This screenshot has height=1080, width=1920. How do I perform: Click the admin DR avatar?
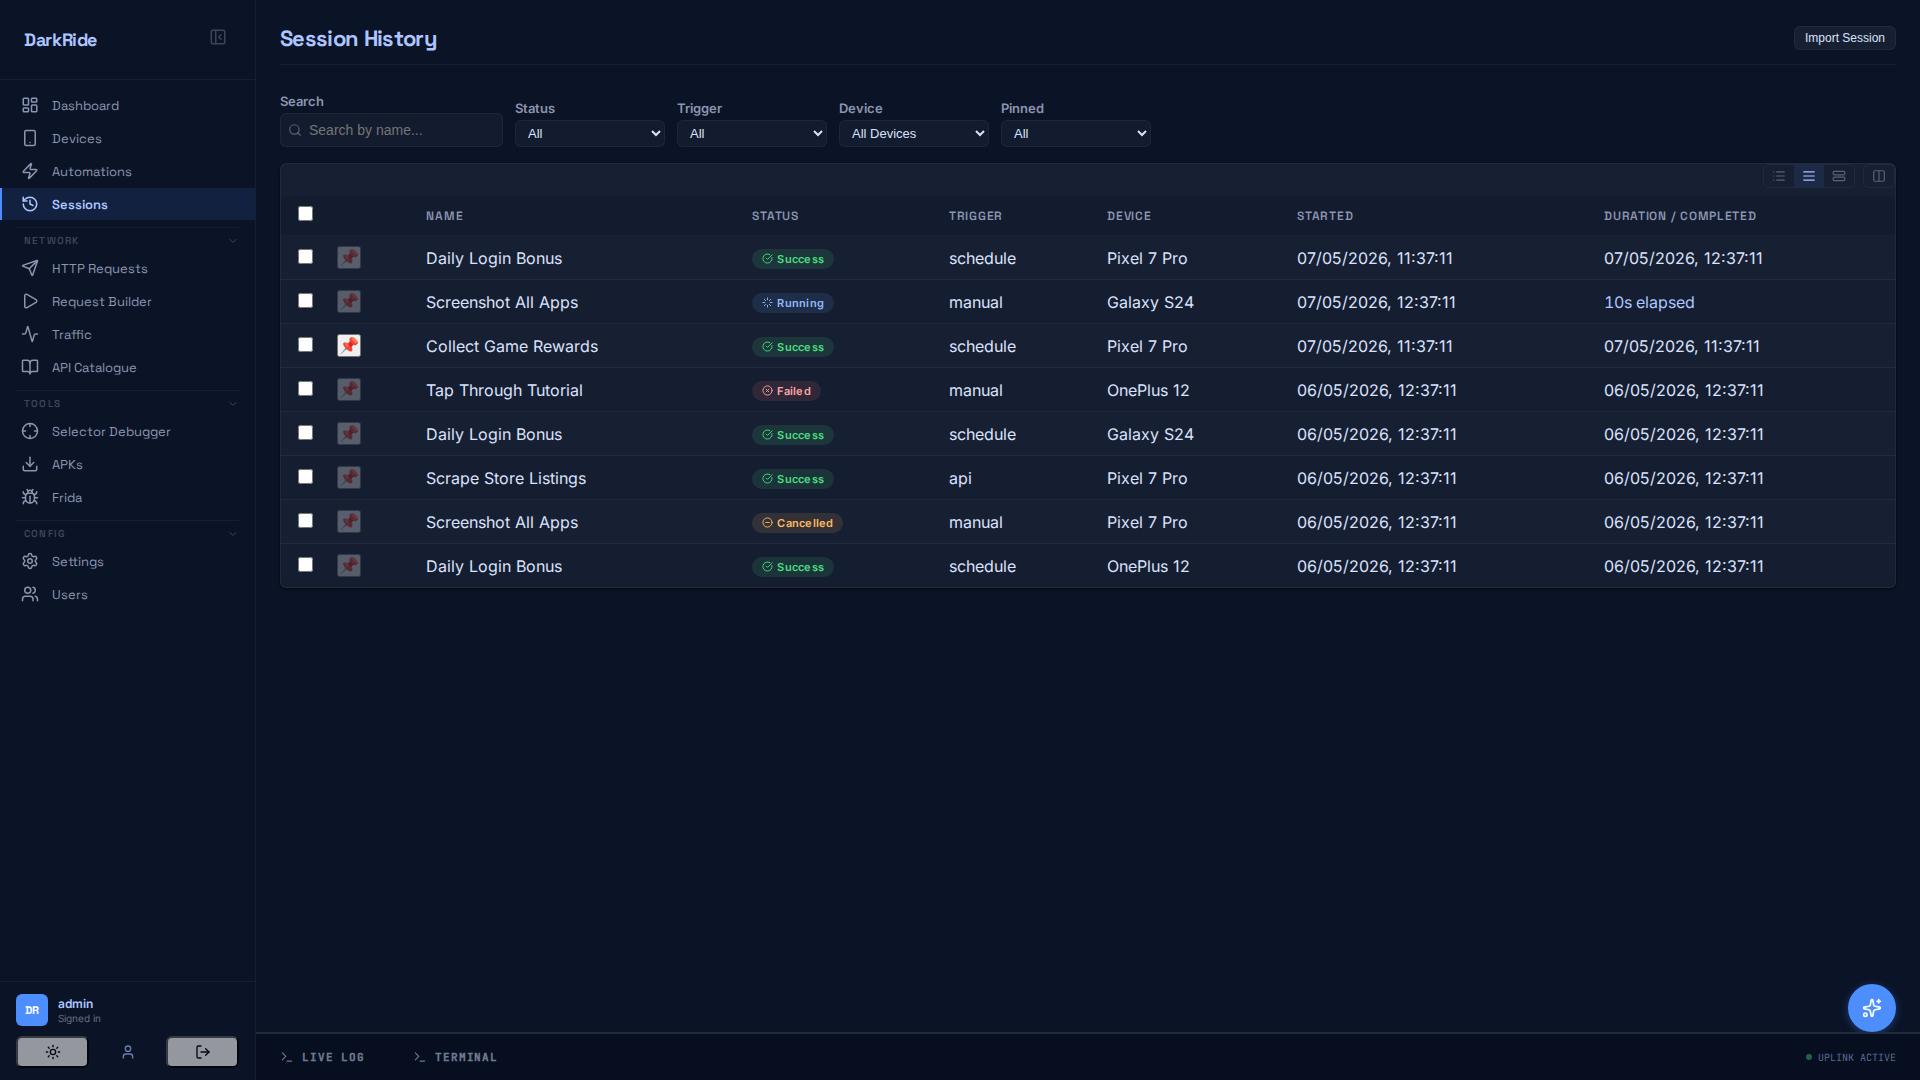(32, 1010)
